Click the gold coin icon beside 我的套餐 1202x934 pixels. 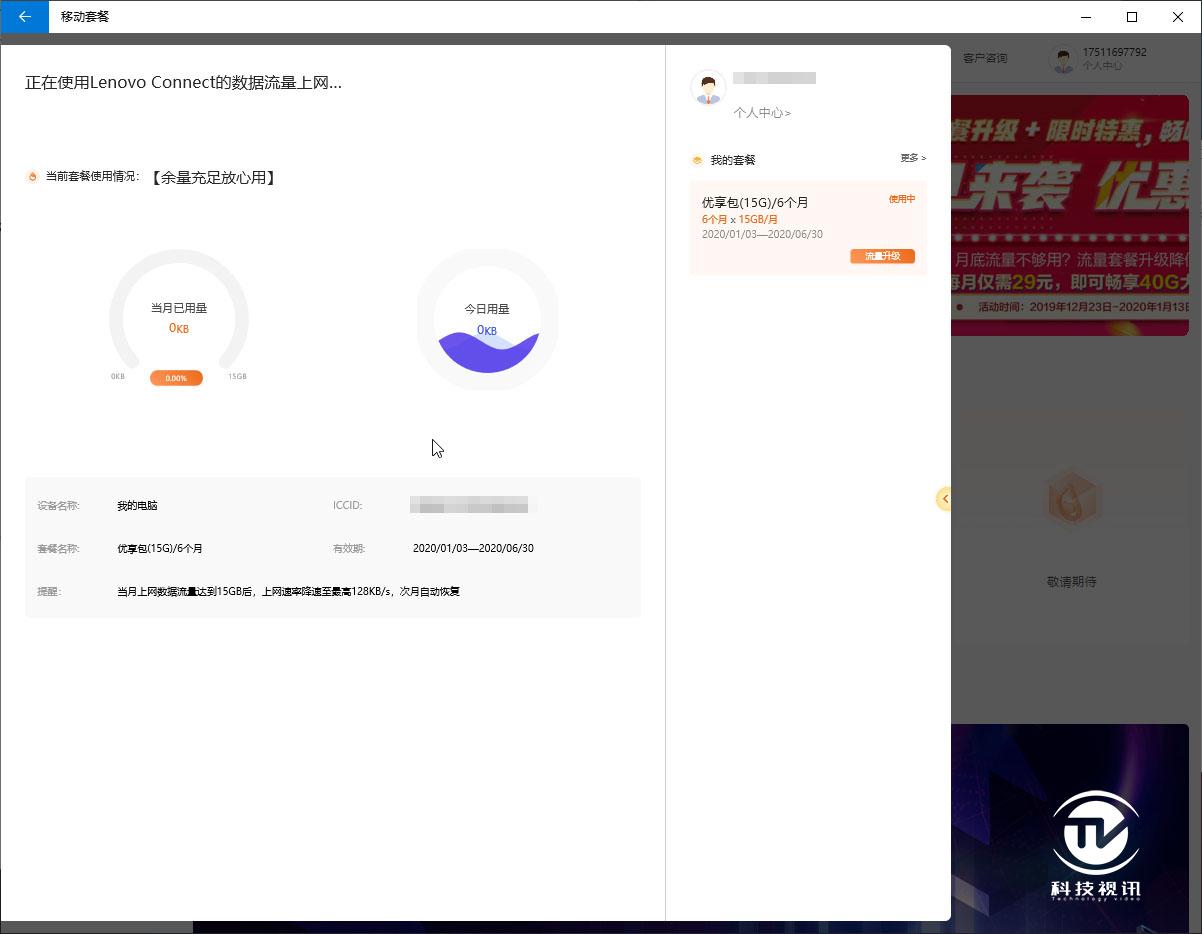(x=697, y=160)
